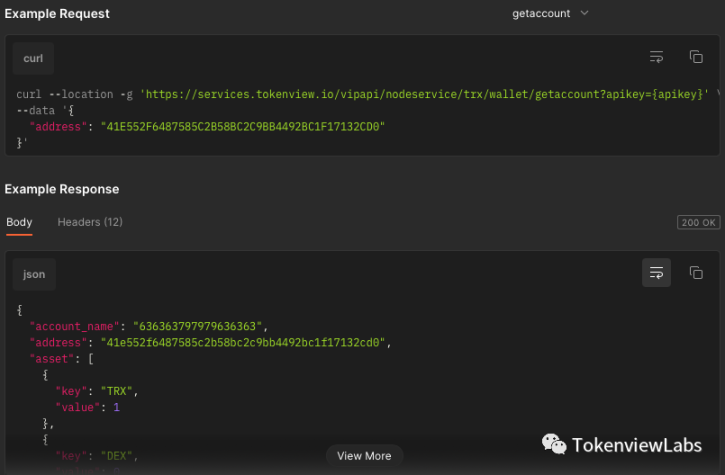Open the Headers (12) tab
The height and width of the screenshot is (475, 725).
click(x=90, y=222)
